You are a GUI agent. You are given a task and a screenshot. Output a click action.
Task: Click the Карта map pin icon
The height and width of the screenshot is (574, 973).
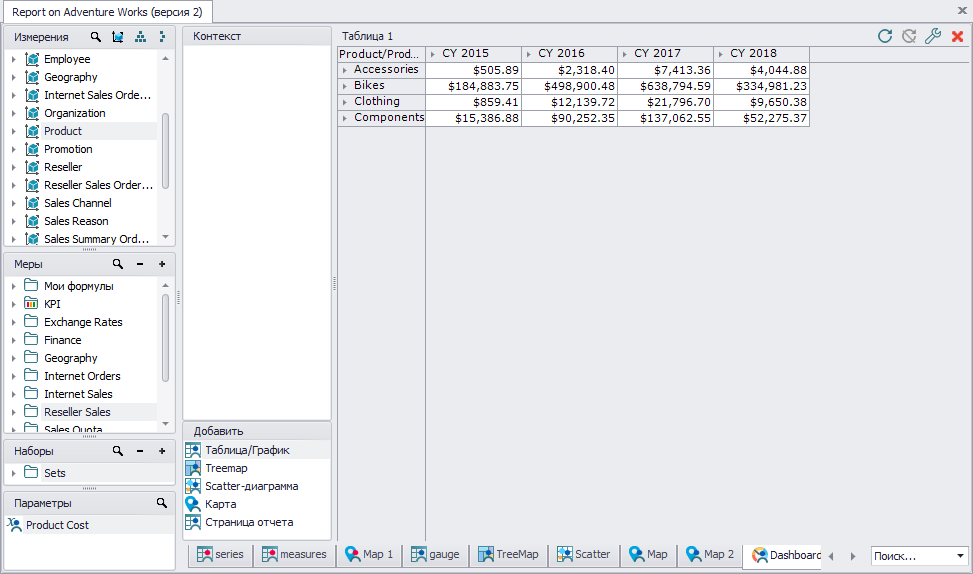(x=193, y=504)
